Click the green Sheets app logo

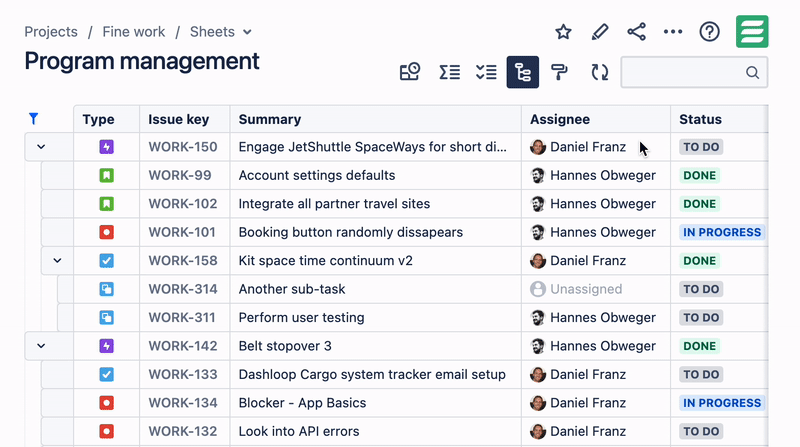[752, 32]
